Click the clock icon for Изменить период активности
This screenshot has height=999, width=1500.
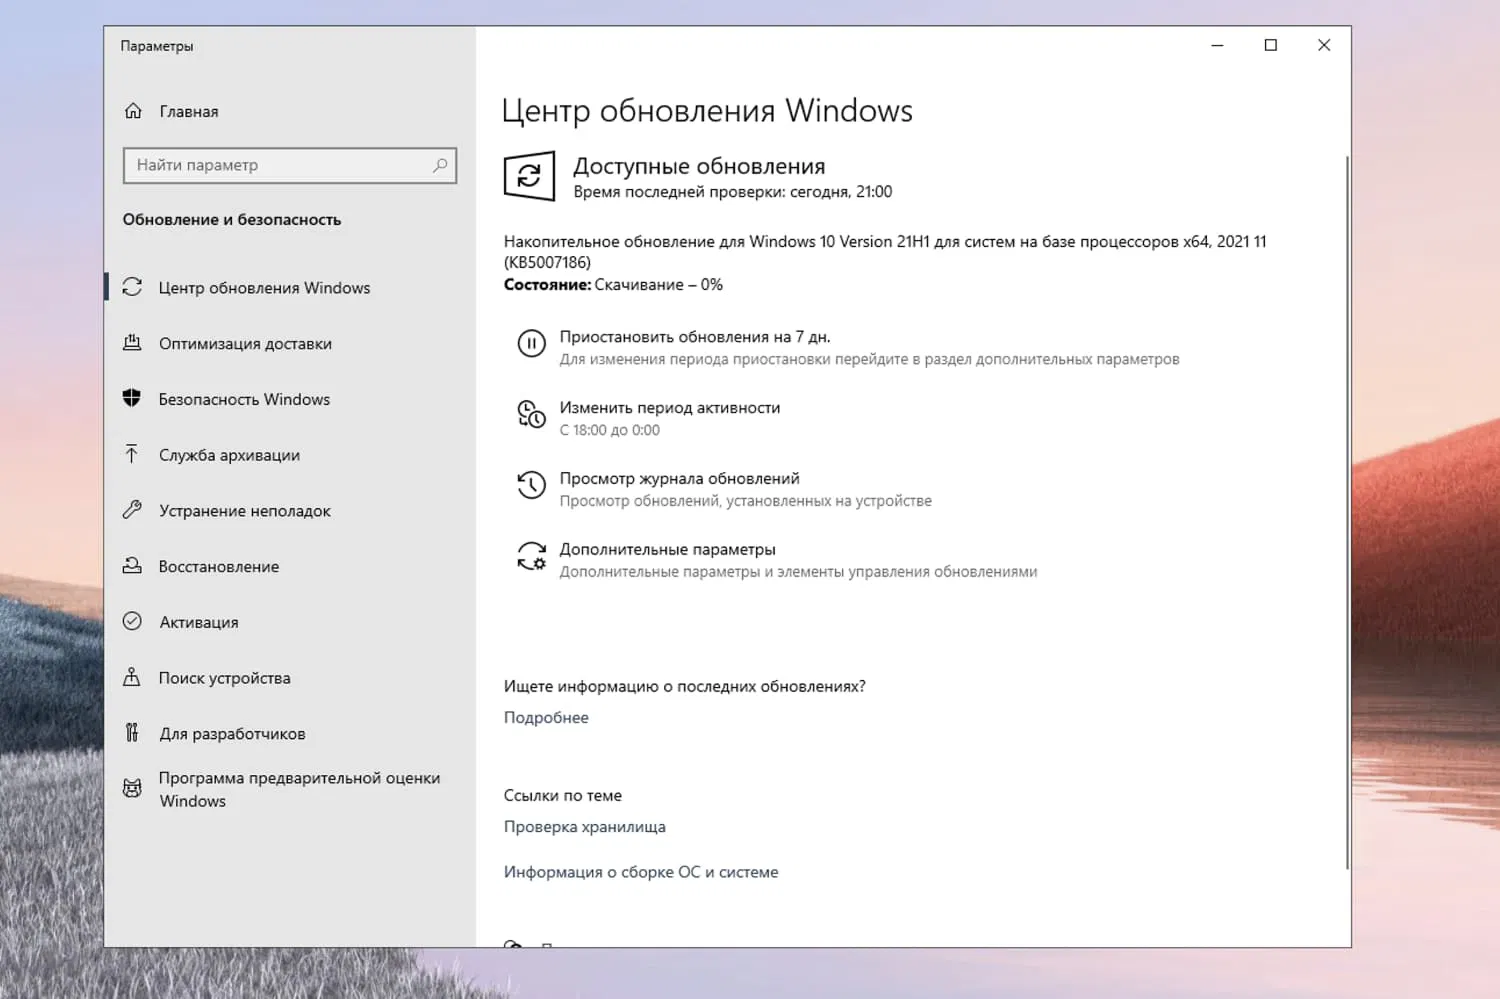[531, 415]
